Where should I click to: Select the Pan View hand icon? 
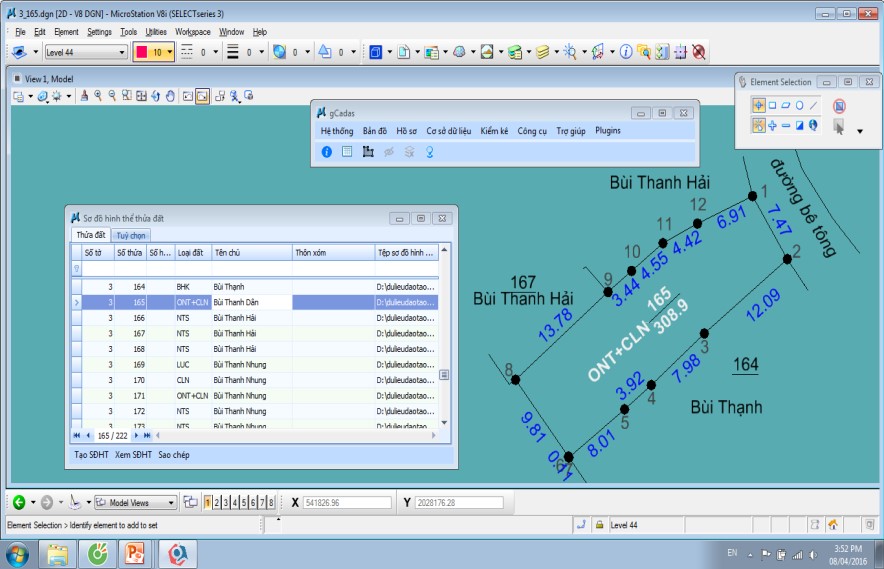coord(170,96)
